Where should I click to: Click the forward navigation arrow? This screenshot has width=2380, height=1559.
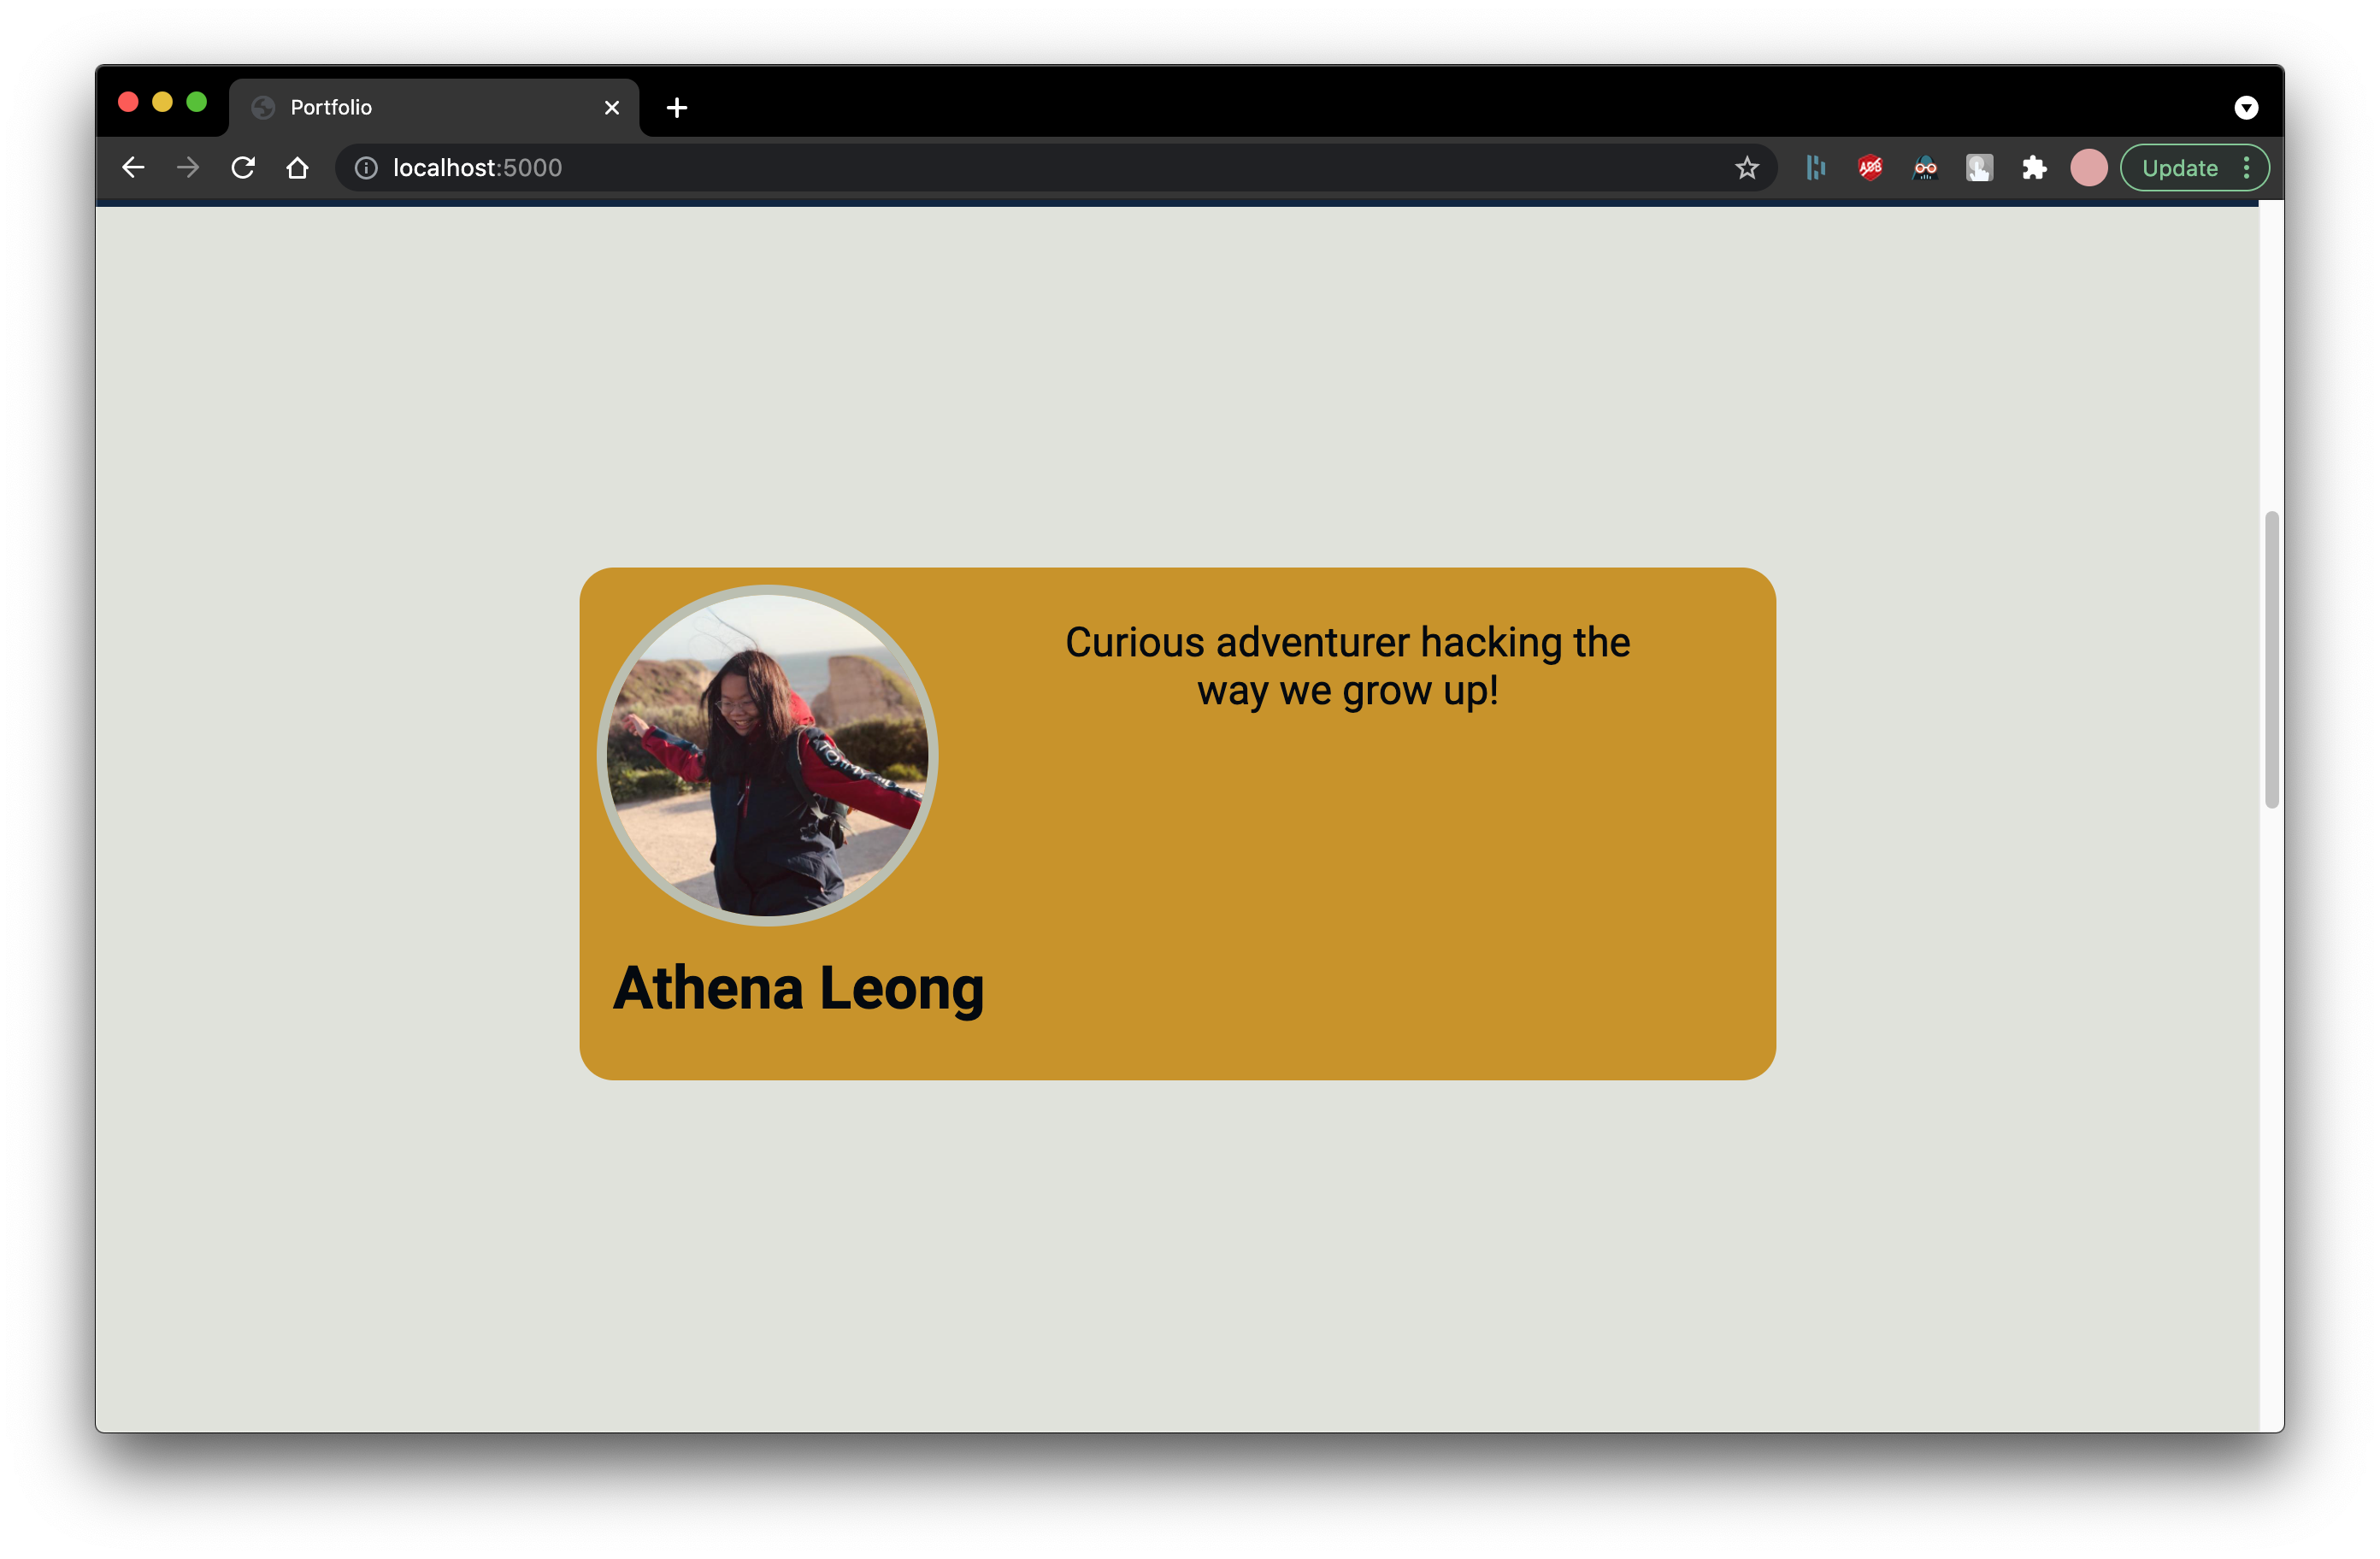pyautogui.click(x=188, y=168)
